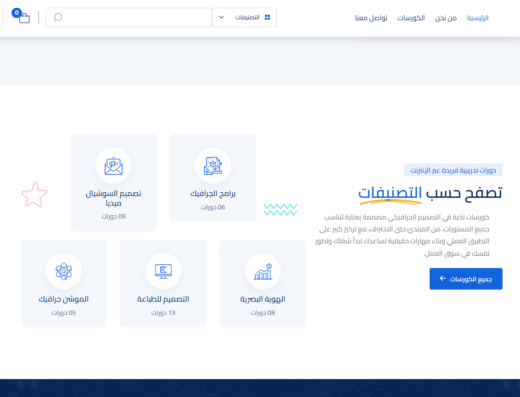The width and height of the screenshot is (520, 397).
Task: Click the search magnifier icon
Action: tap(58, 17)
